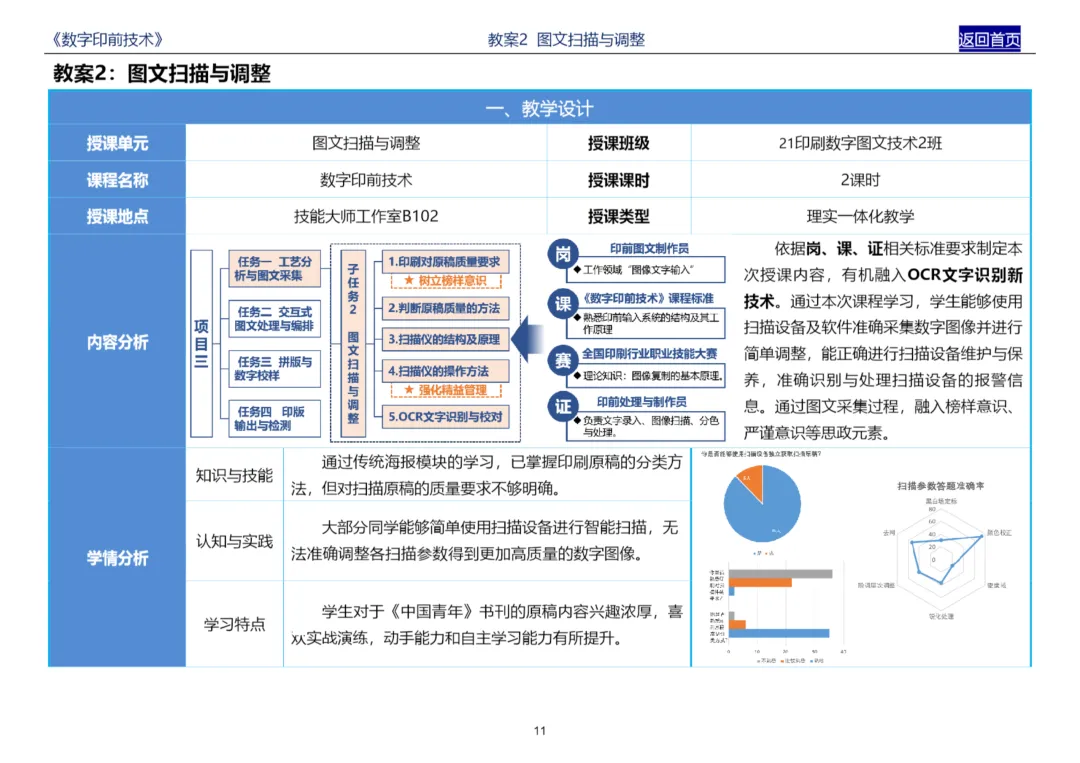Click the blue left-pointing arrow graphic

[526, 339]
